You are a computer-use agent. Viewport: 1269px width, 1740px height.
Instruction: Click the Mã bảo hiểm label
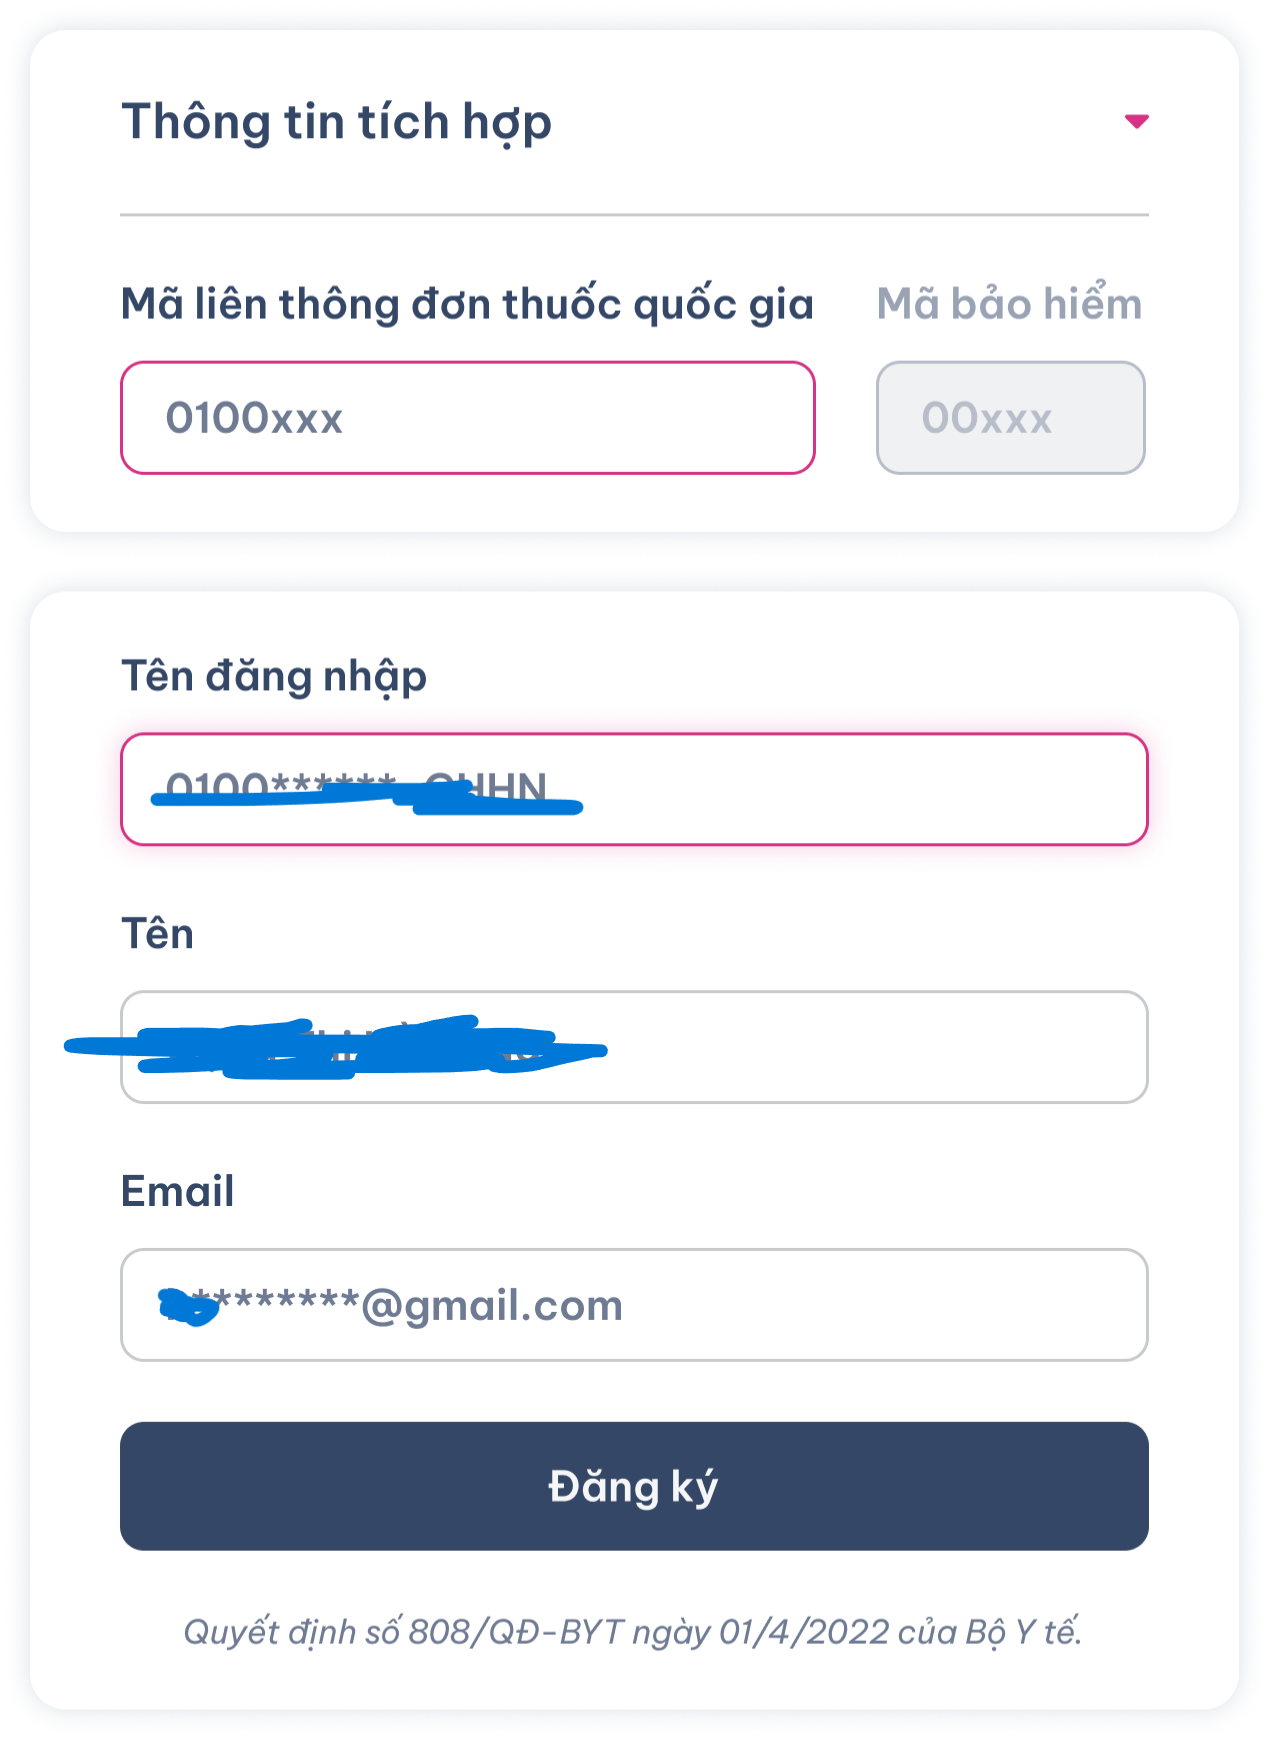coord(1009,304)
